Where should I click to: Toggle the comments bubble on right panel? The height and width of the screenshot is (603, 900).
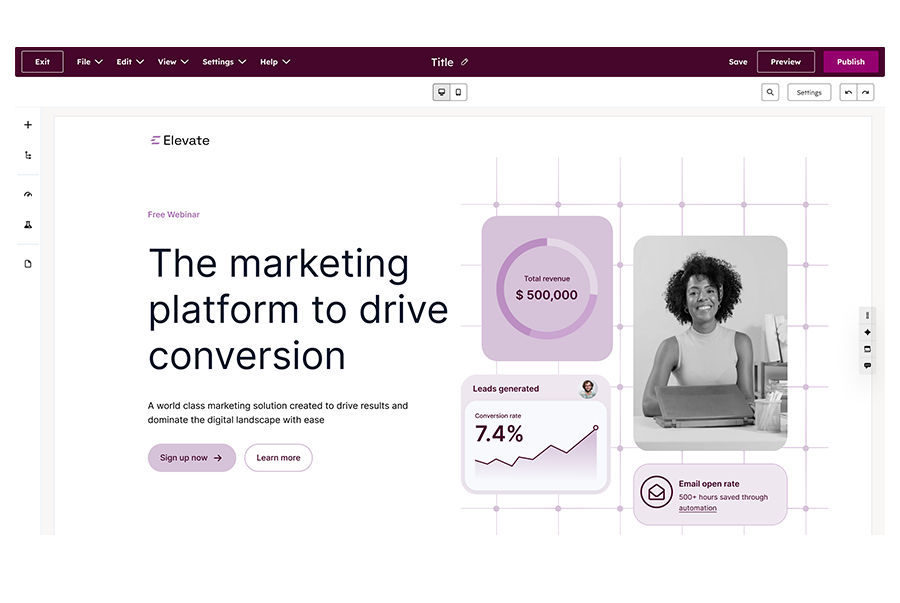point(867,366)
